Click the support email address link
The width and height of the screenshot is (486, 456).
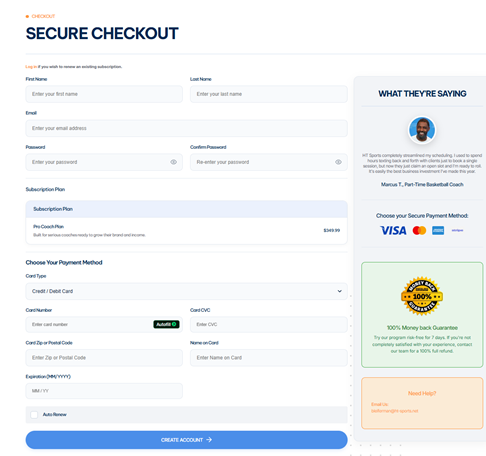point(395,411)
